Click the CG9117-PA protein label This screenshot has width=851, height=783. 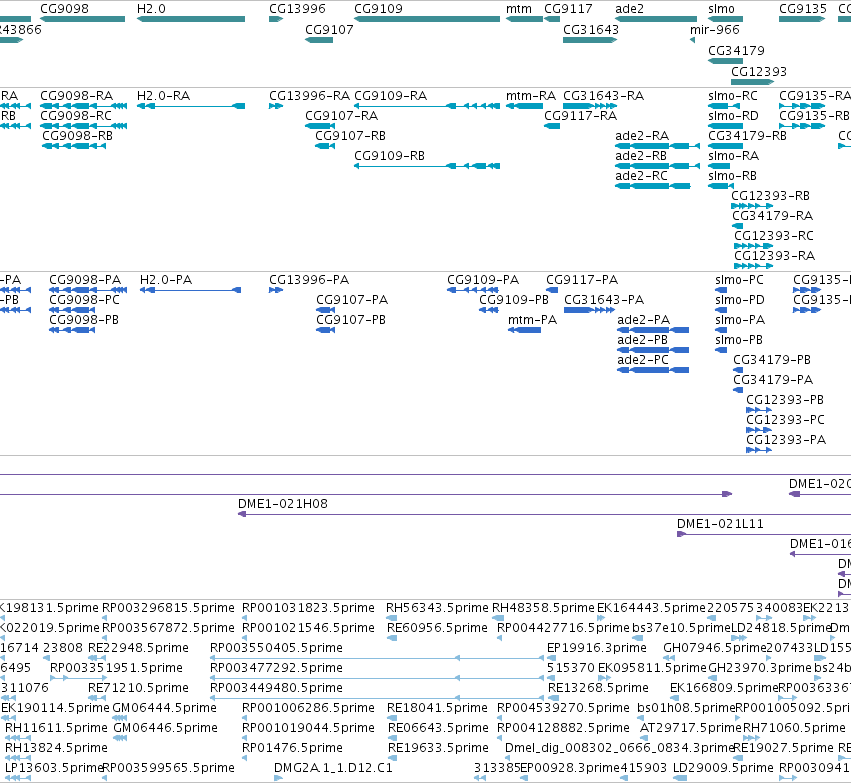pos(582,279)
